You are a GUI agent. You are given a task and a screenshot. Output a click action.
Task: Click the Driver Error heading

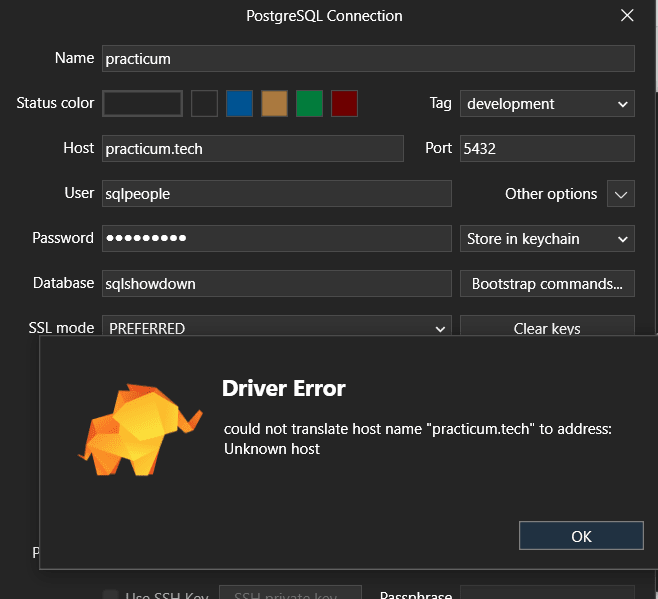(284, 388)
